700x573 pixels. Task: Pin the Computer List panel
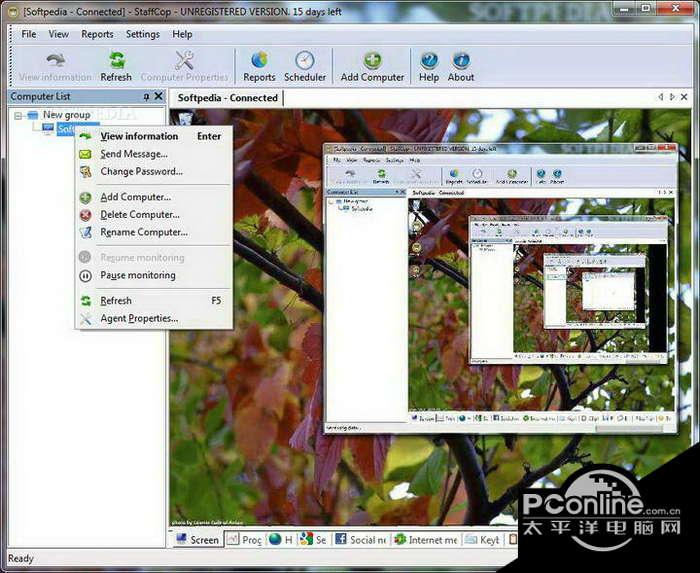[x=146, y=96]
